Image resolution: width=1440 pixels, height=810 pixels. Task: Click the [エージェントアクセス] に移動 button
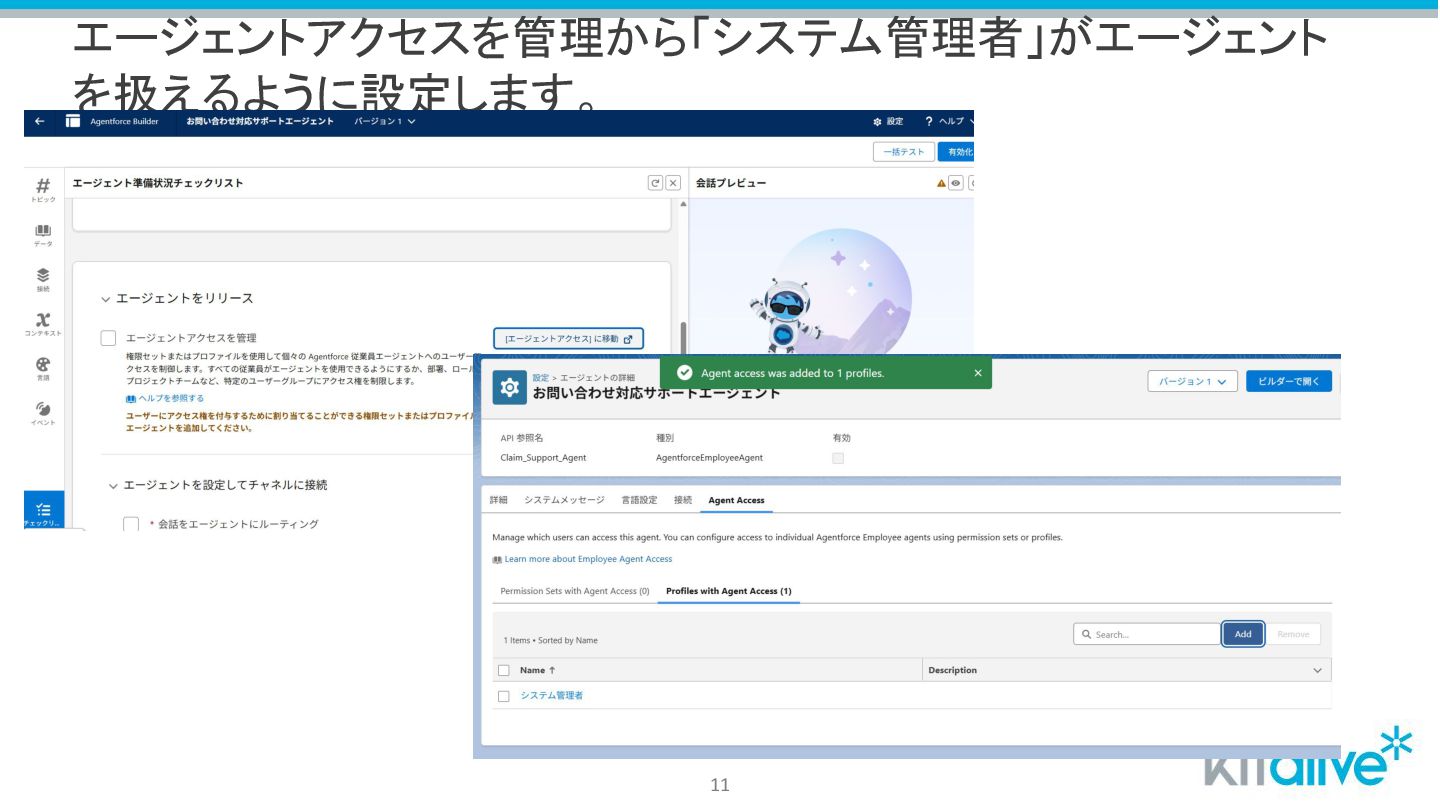pyautogui.click(x=568, y=339)
